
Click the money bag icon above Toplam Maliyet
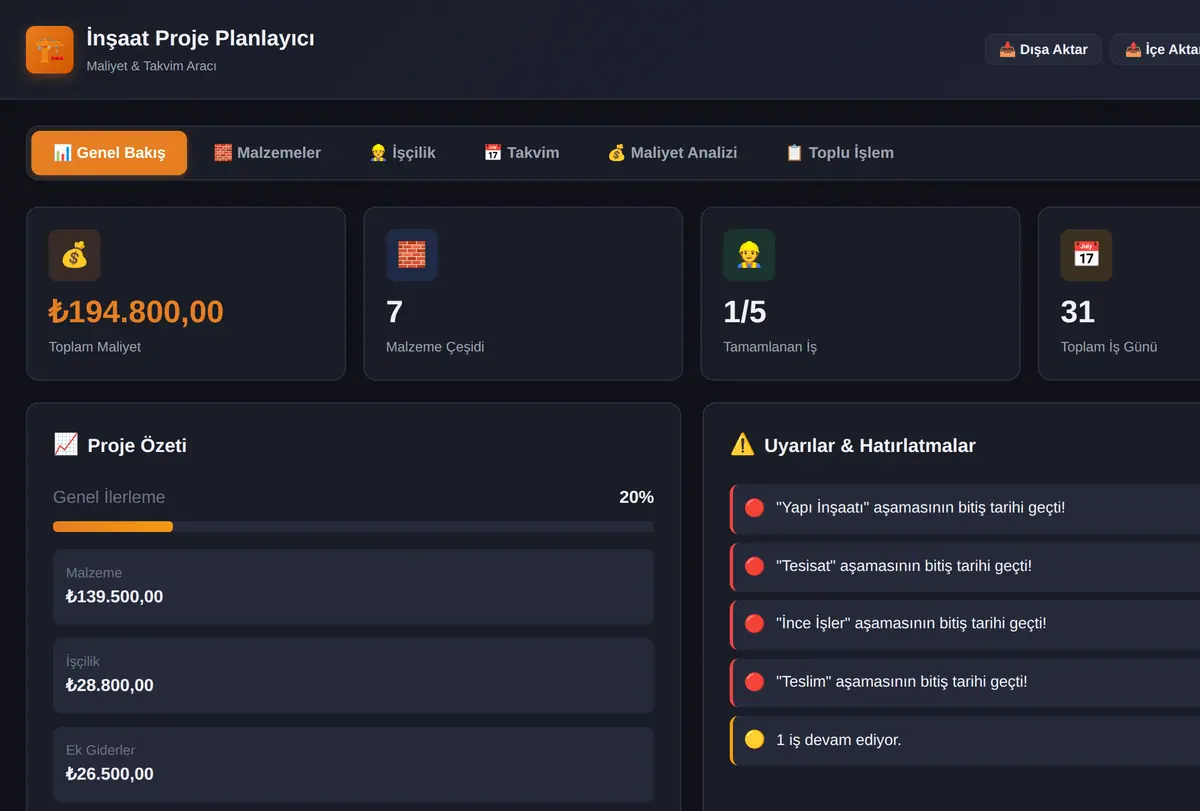tap(74, 255)
